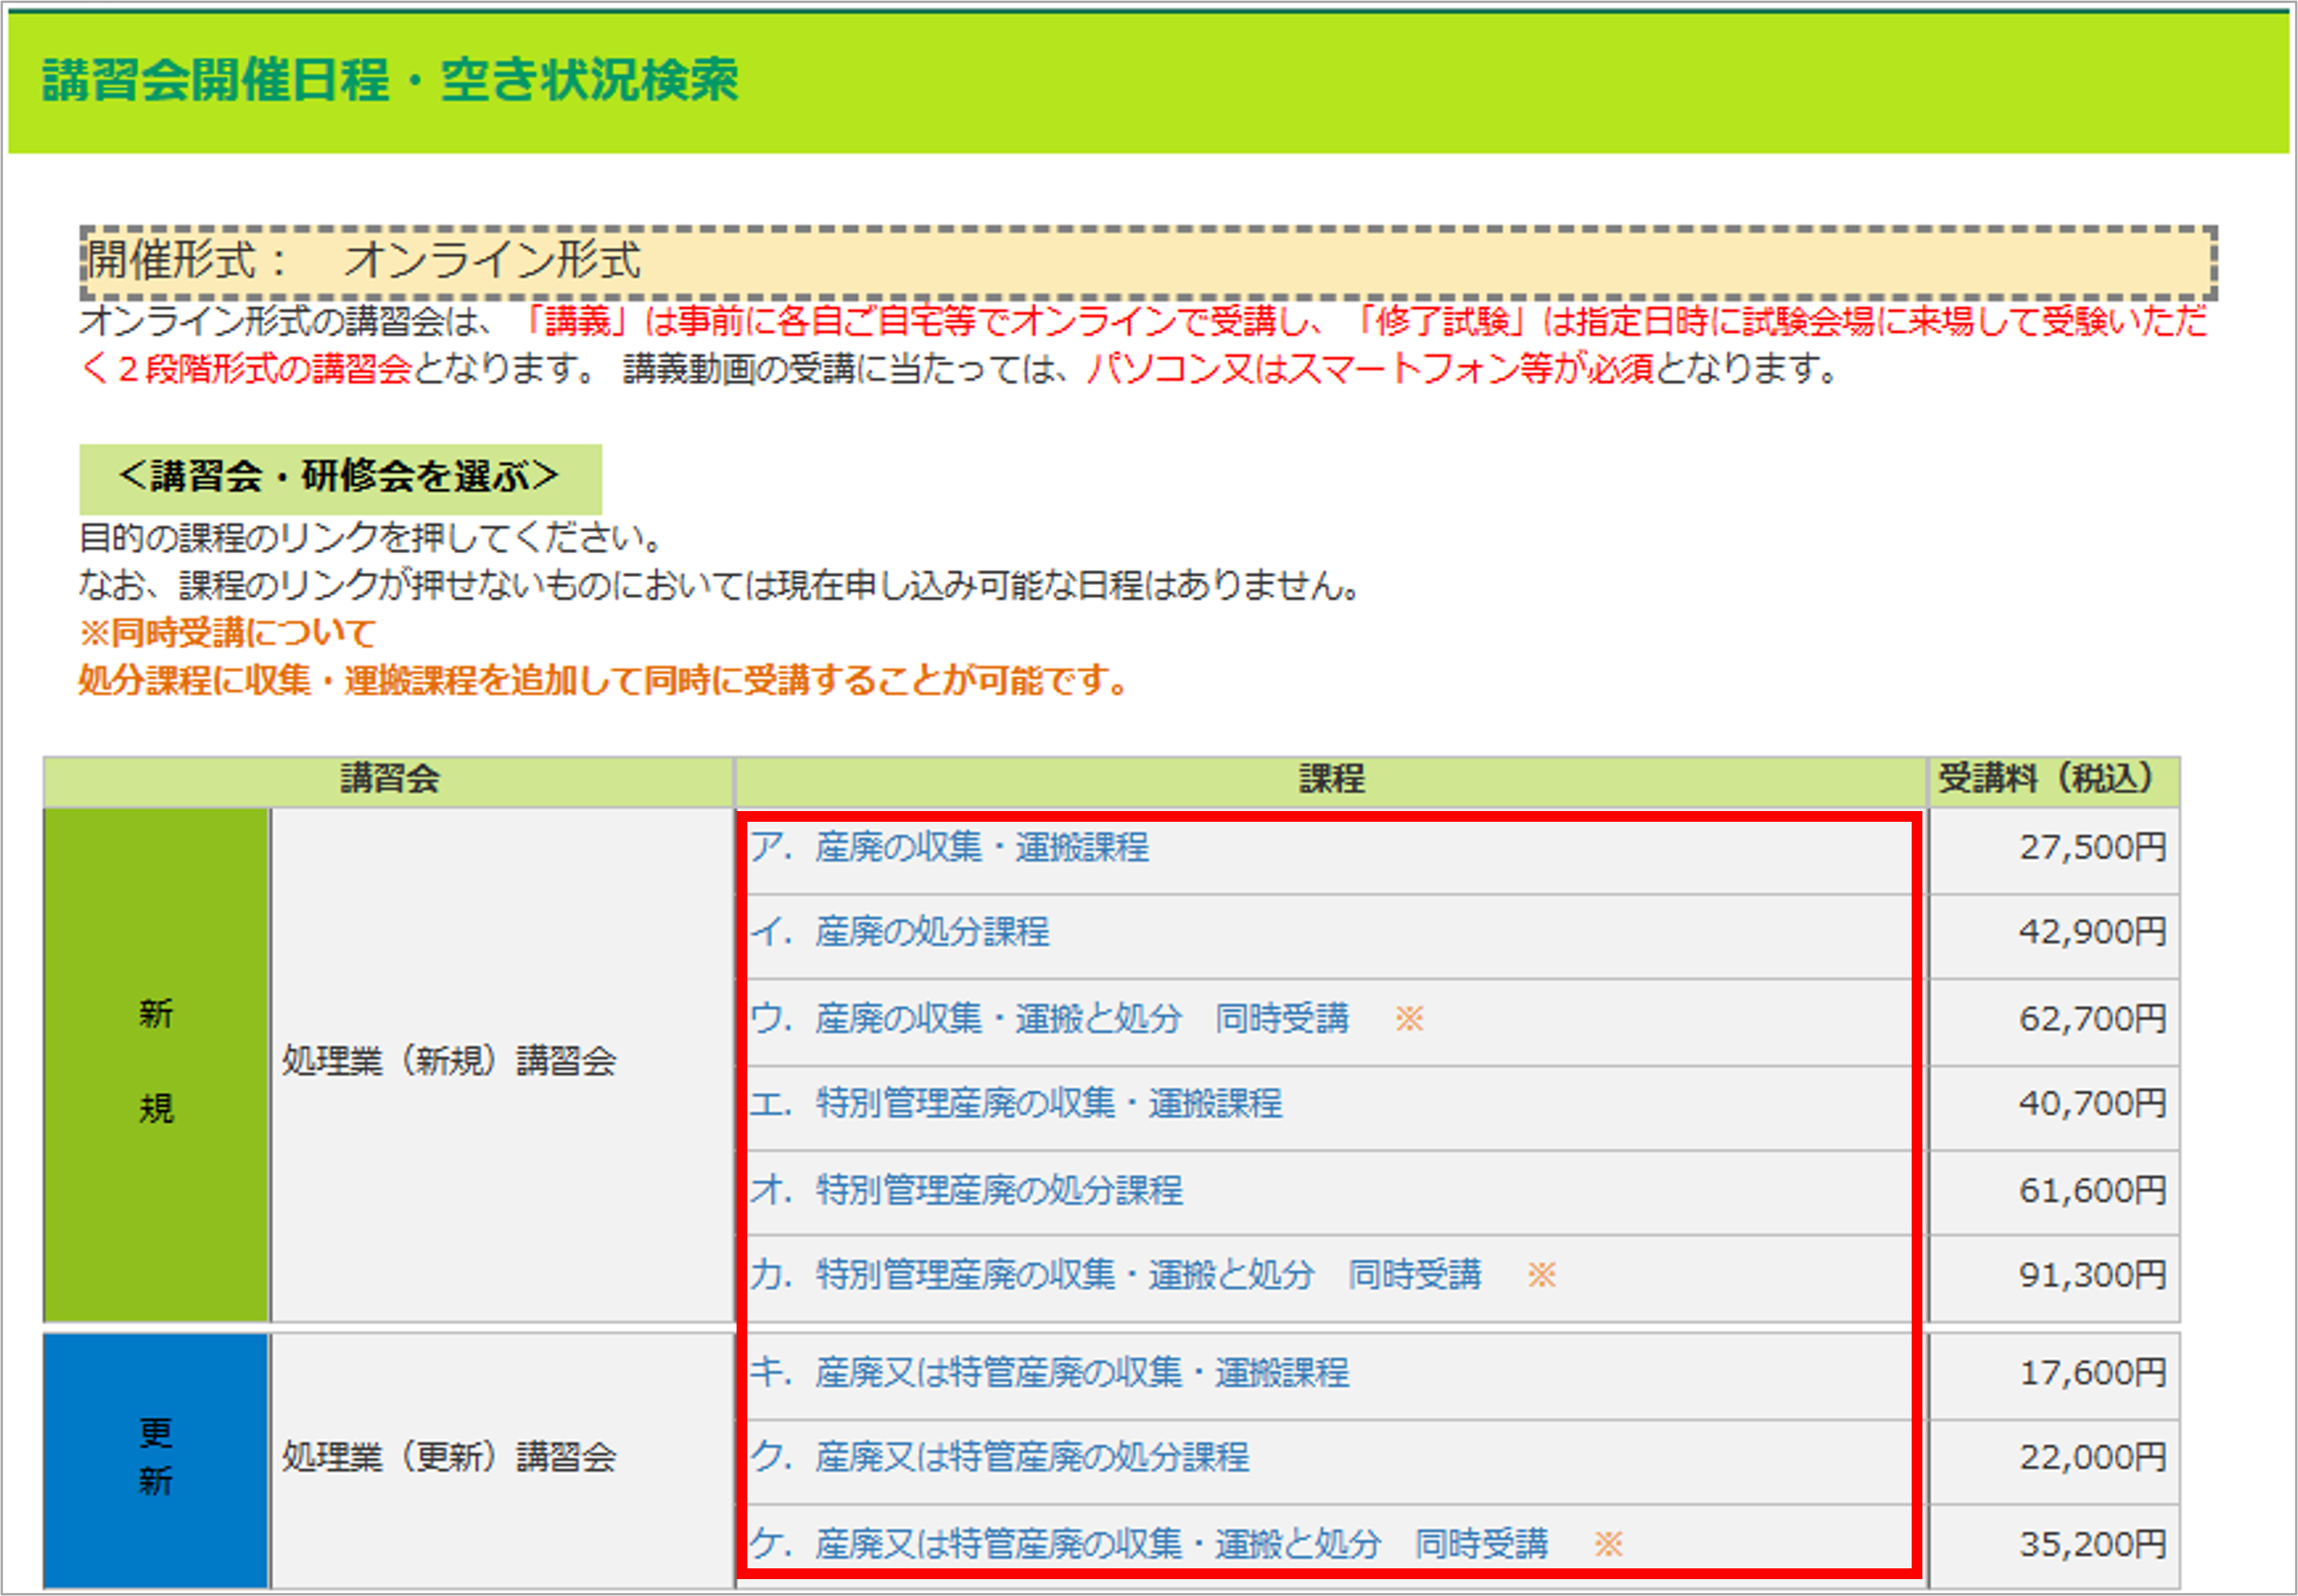Open course イ 産廃の処分課程 link

[900, 932]
